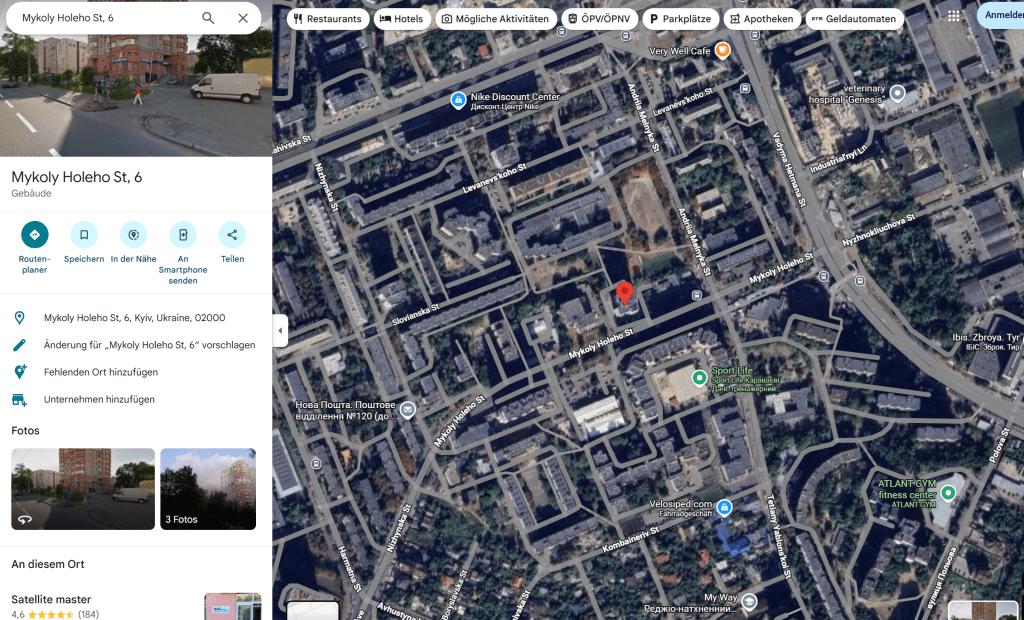Send to phone via An Smartphone senden
This screenshot has width=1024, height=620.
pos(183,235)
